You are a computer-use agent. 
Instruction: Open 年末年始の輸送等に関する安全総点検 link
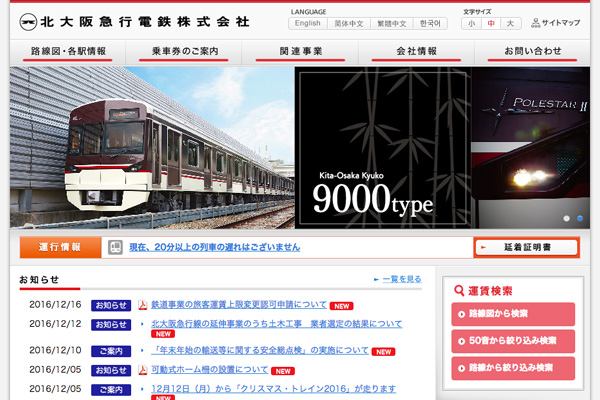point(260,350)
